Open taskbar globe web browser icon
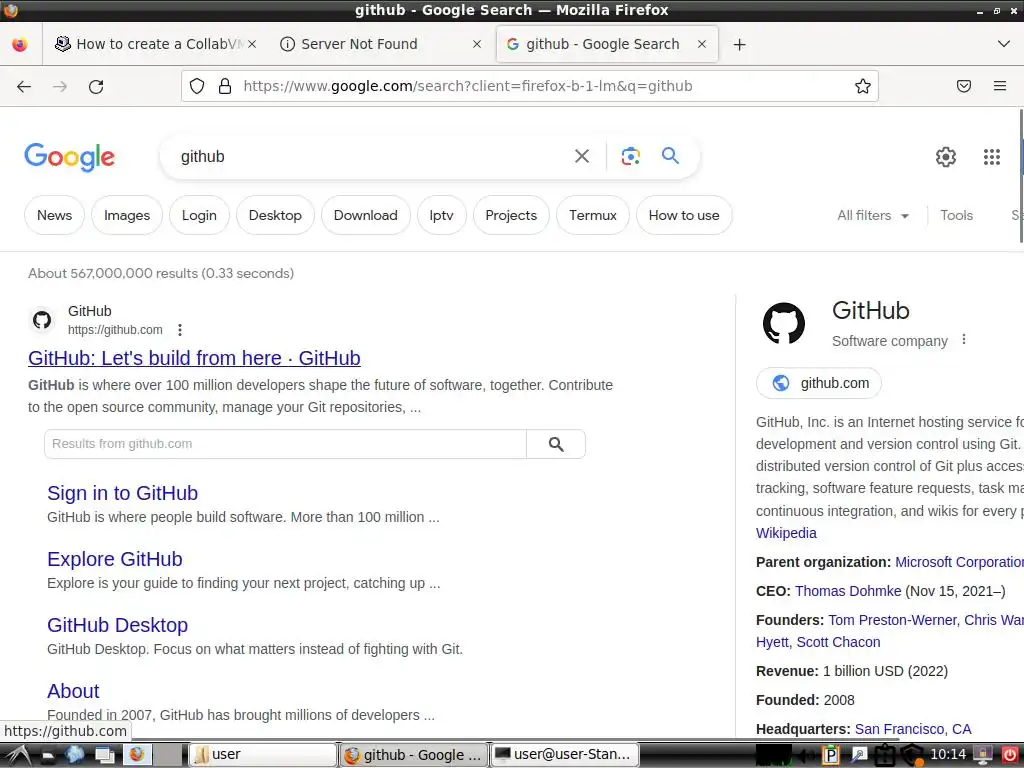Viewport: 1024px width, 768px height. tap(74, 755)
